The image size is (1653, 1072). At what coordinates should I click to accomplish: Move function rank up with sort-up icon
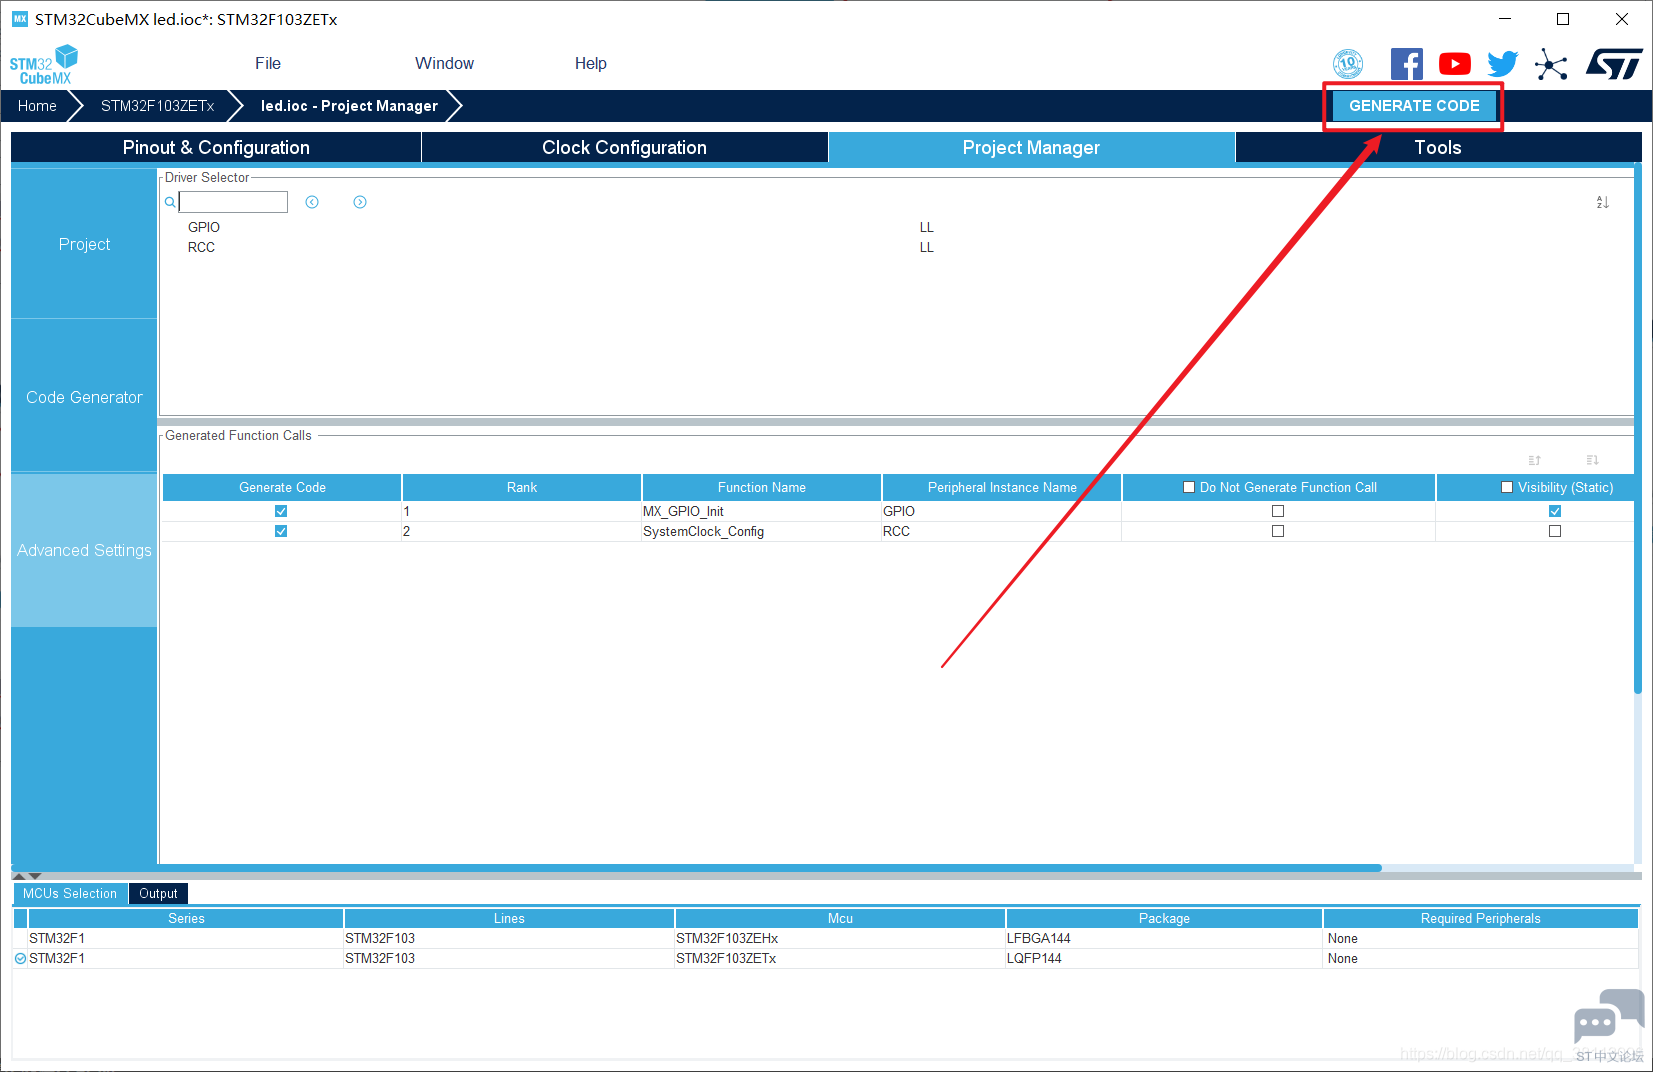(1534, 460)
